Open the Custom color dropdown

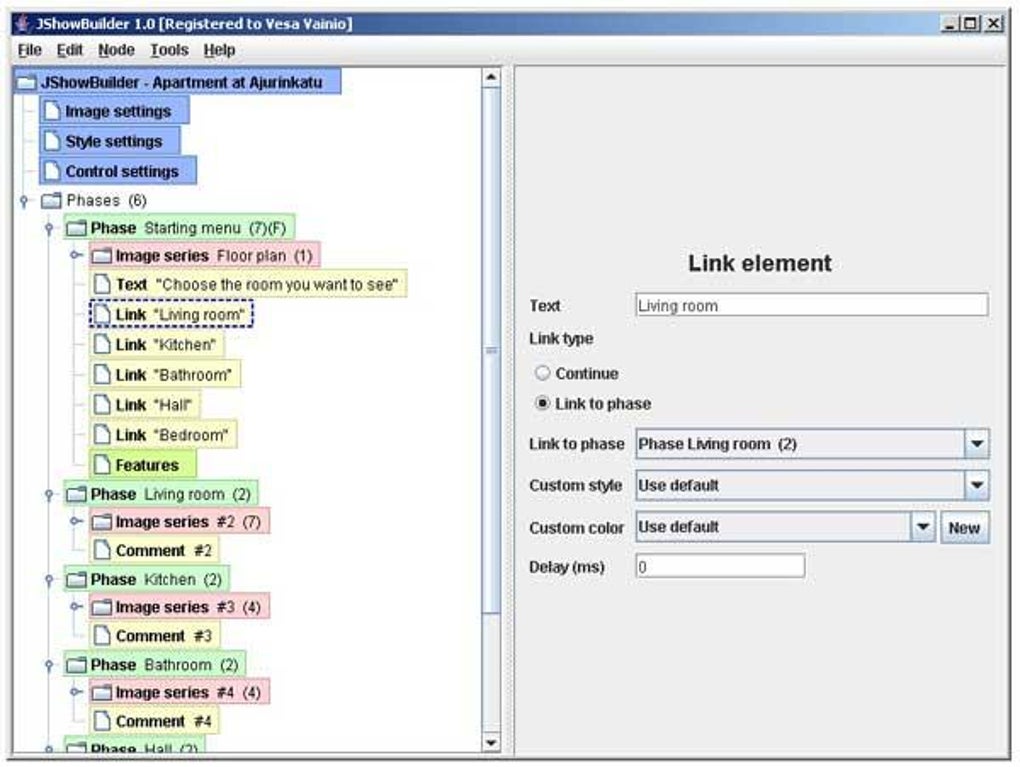pos(922,527)
